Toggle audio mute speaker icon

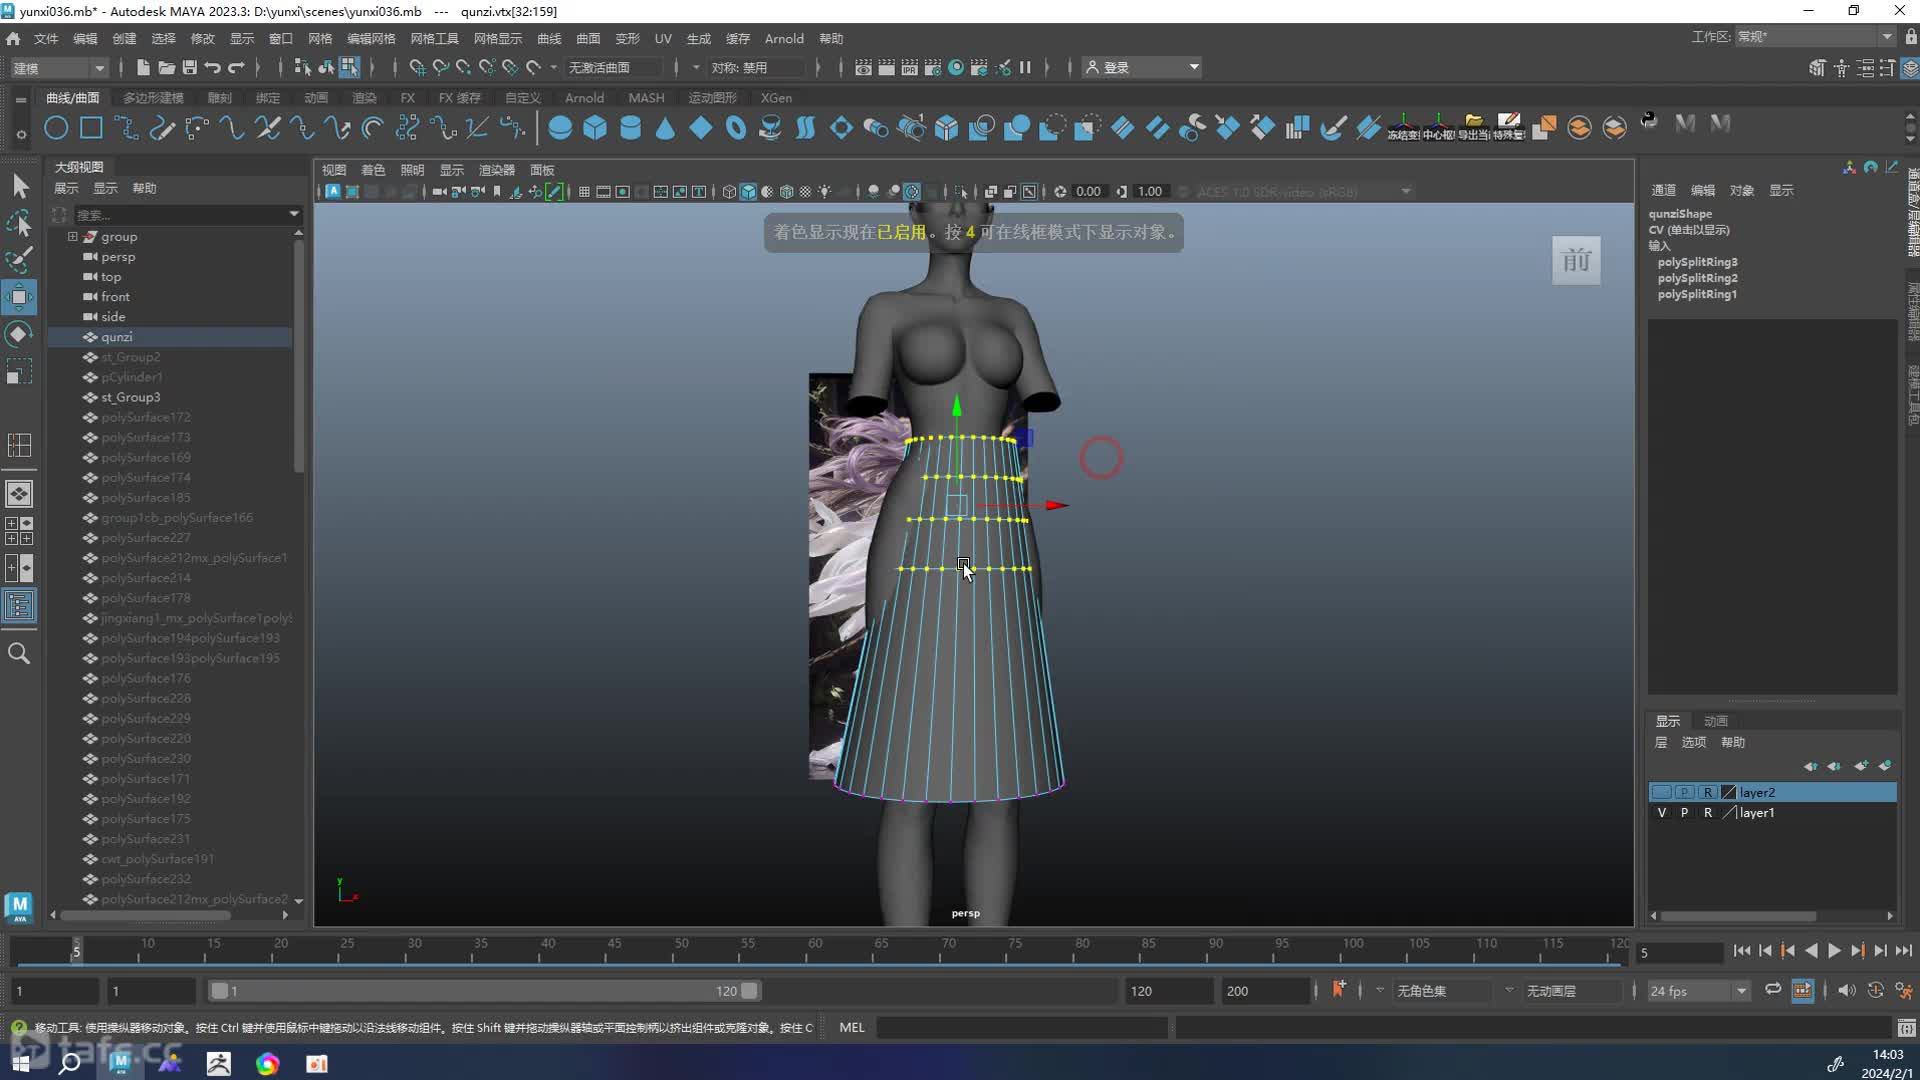click(x=1846, y=990)
